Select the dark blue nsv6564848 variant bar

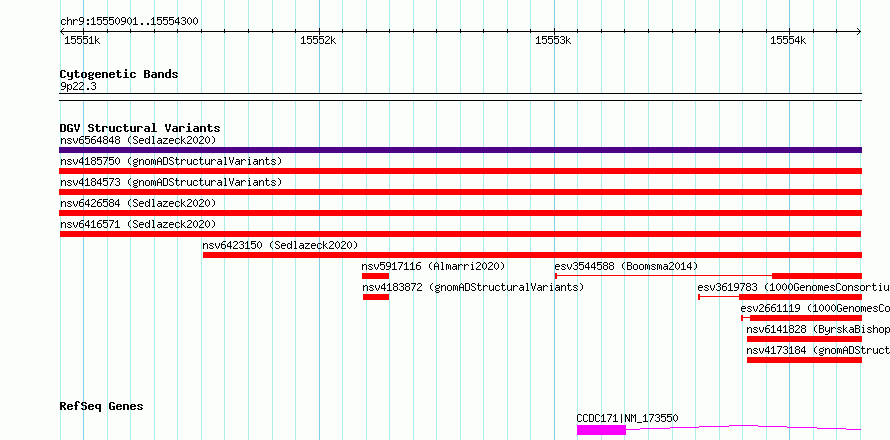click(460, 150)
